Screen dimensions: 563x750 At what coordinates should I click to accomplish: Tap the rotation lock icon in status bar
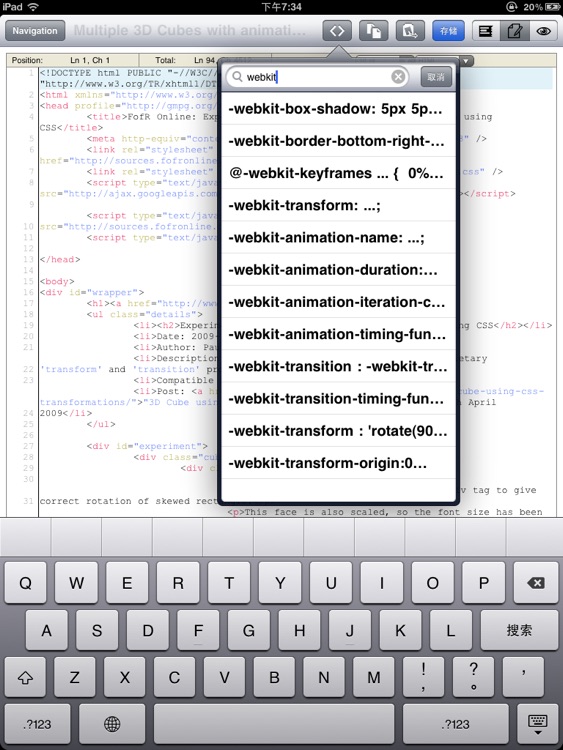pyautogui.click(x=512, y=7)
